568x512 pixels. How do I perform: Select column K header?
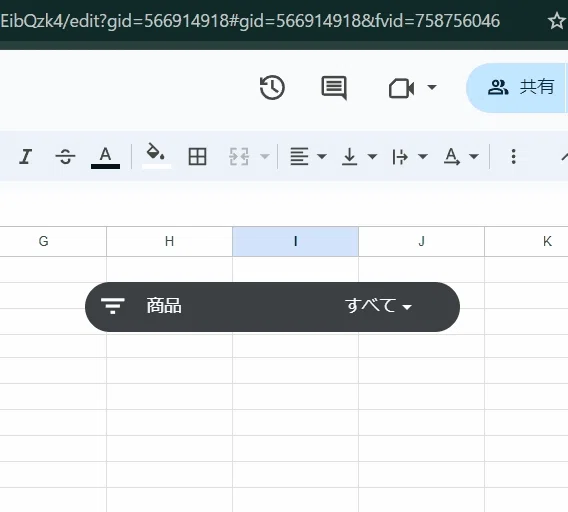point(527,241)
